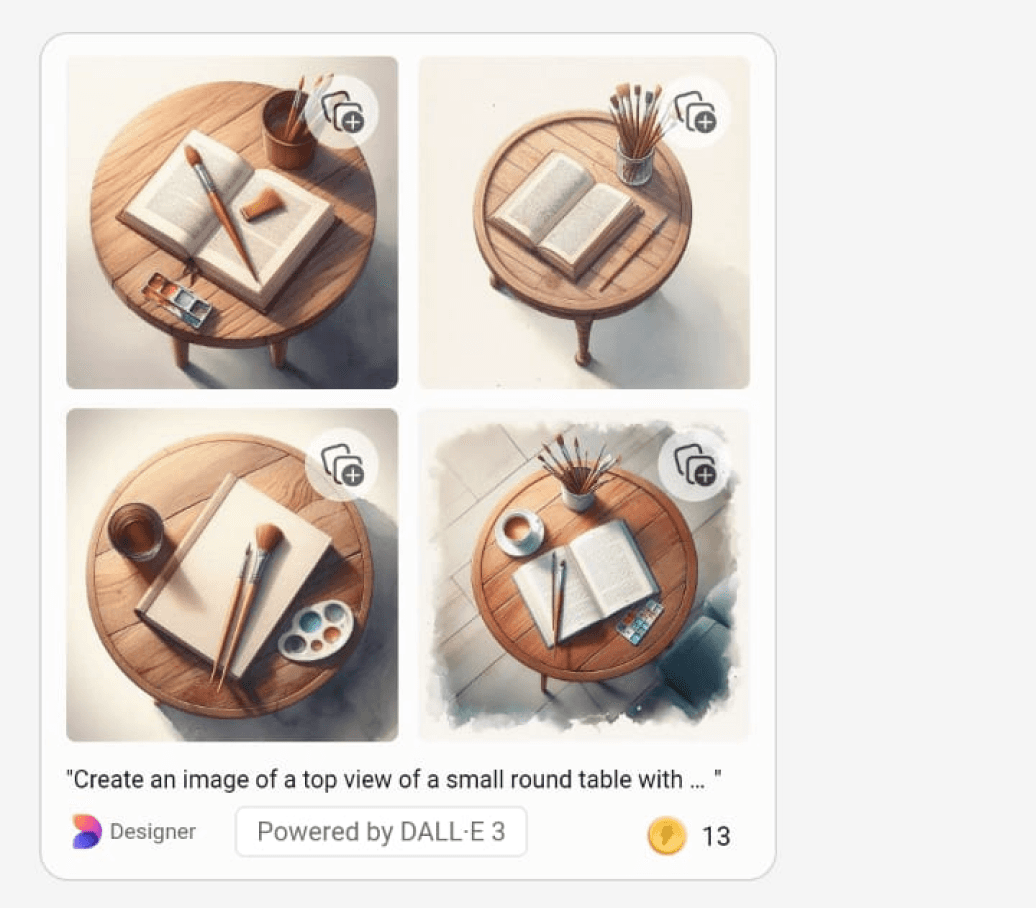Click the terracotta brush pot in first image
Image resolution: width=1036 pixels, height=908 pixels.
[287, 132]
